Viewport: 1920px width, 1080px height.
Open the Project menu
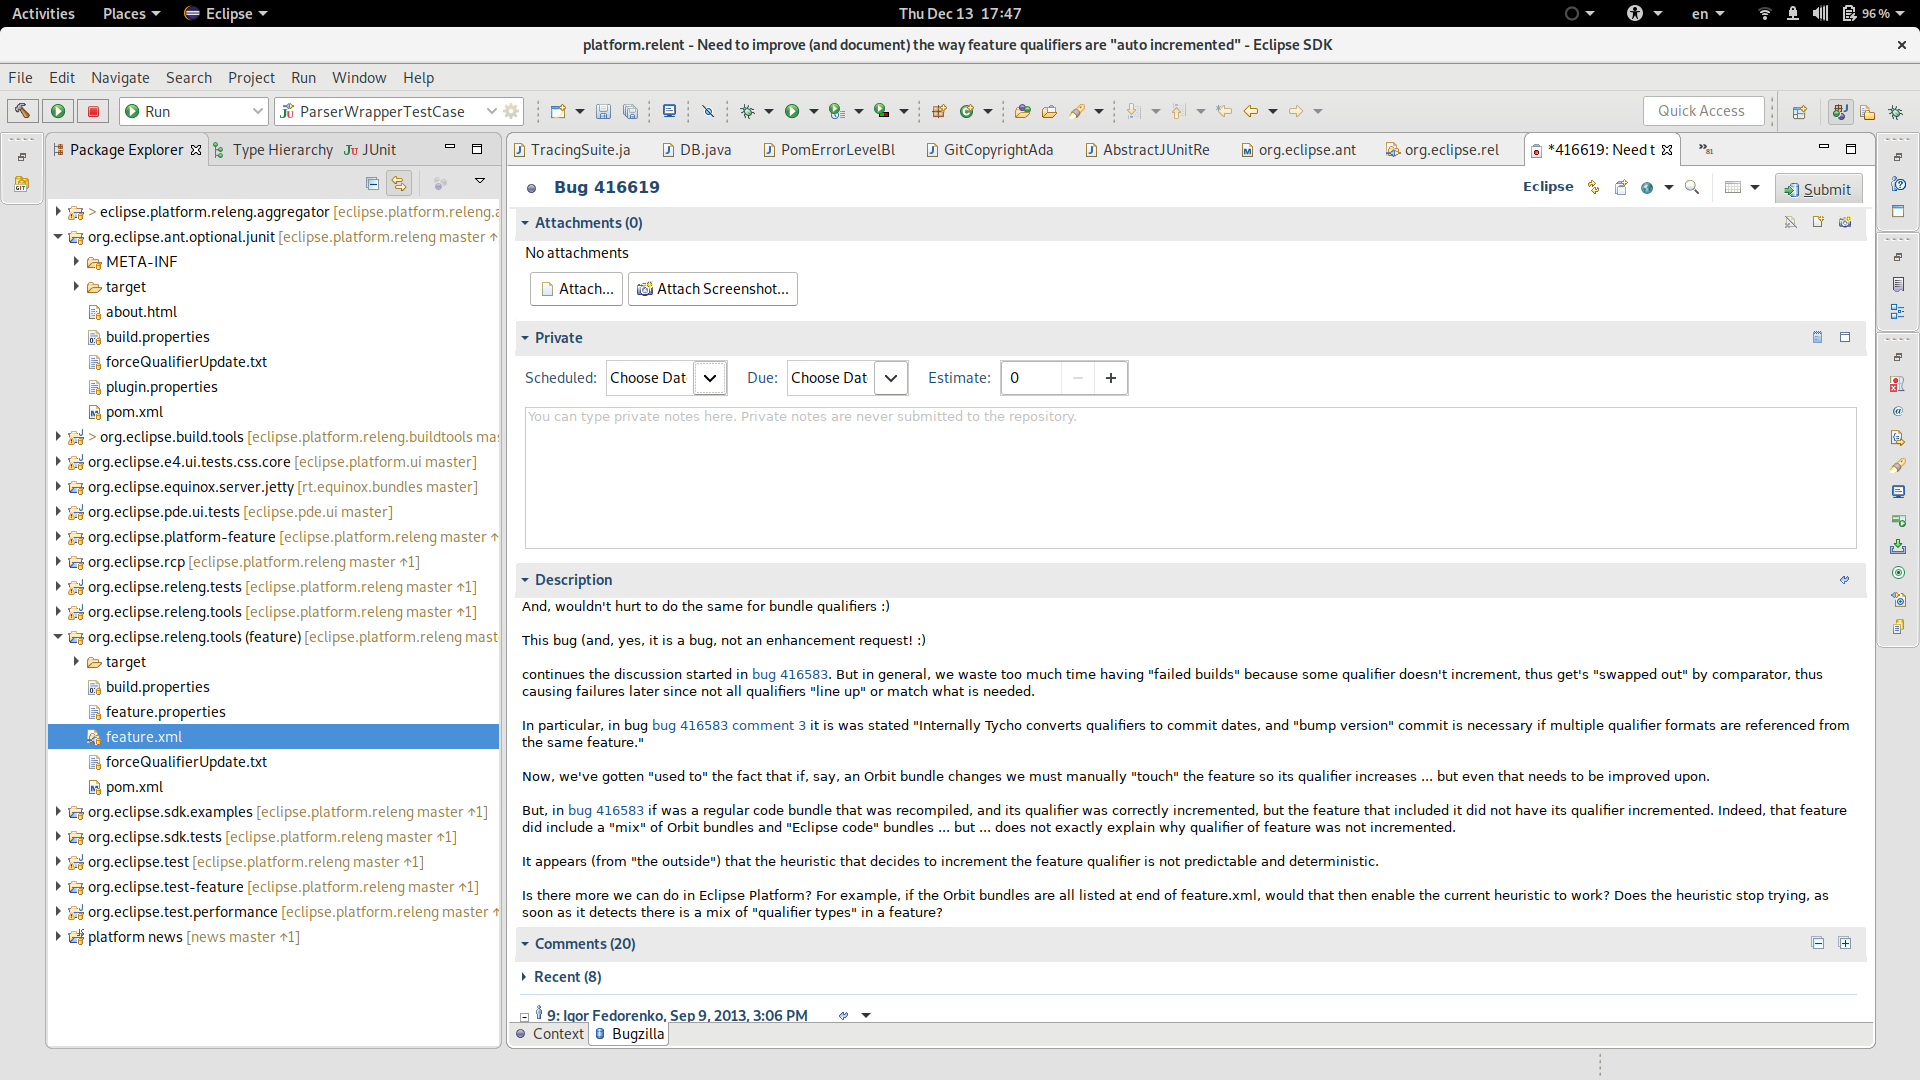click(251, 77)
